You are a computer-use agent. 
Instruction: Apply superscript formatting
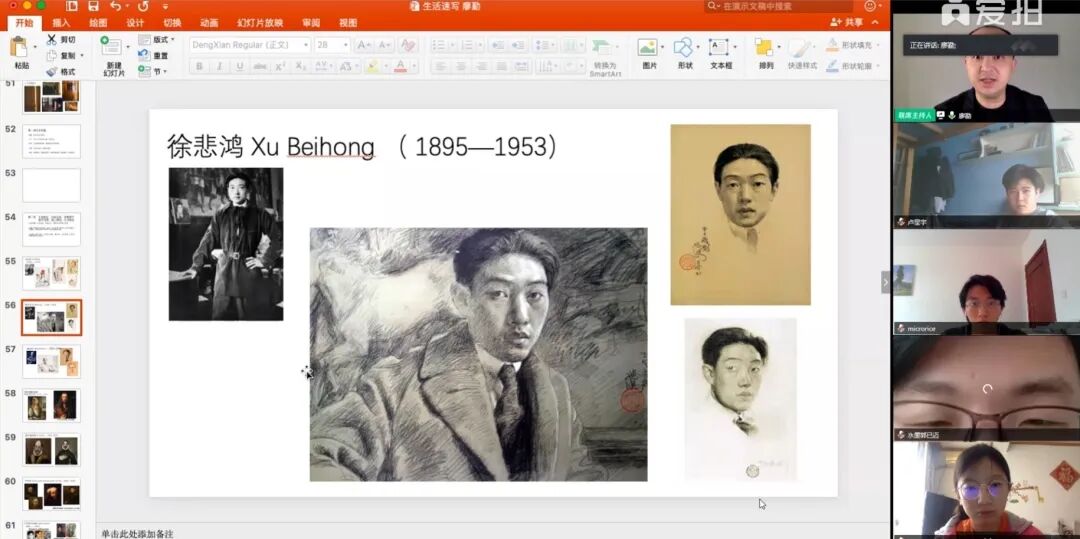(x=280, y=66)
